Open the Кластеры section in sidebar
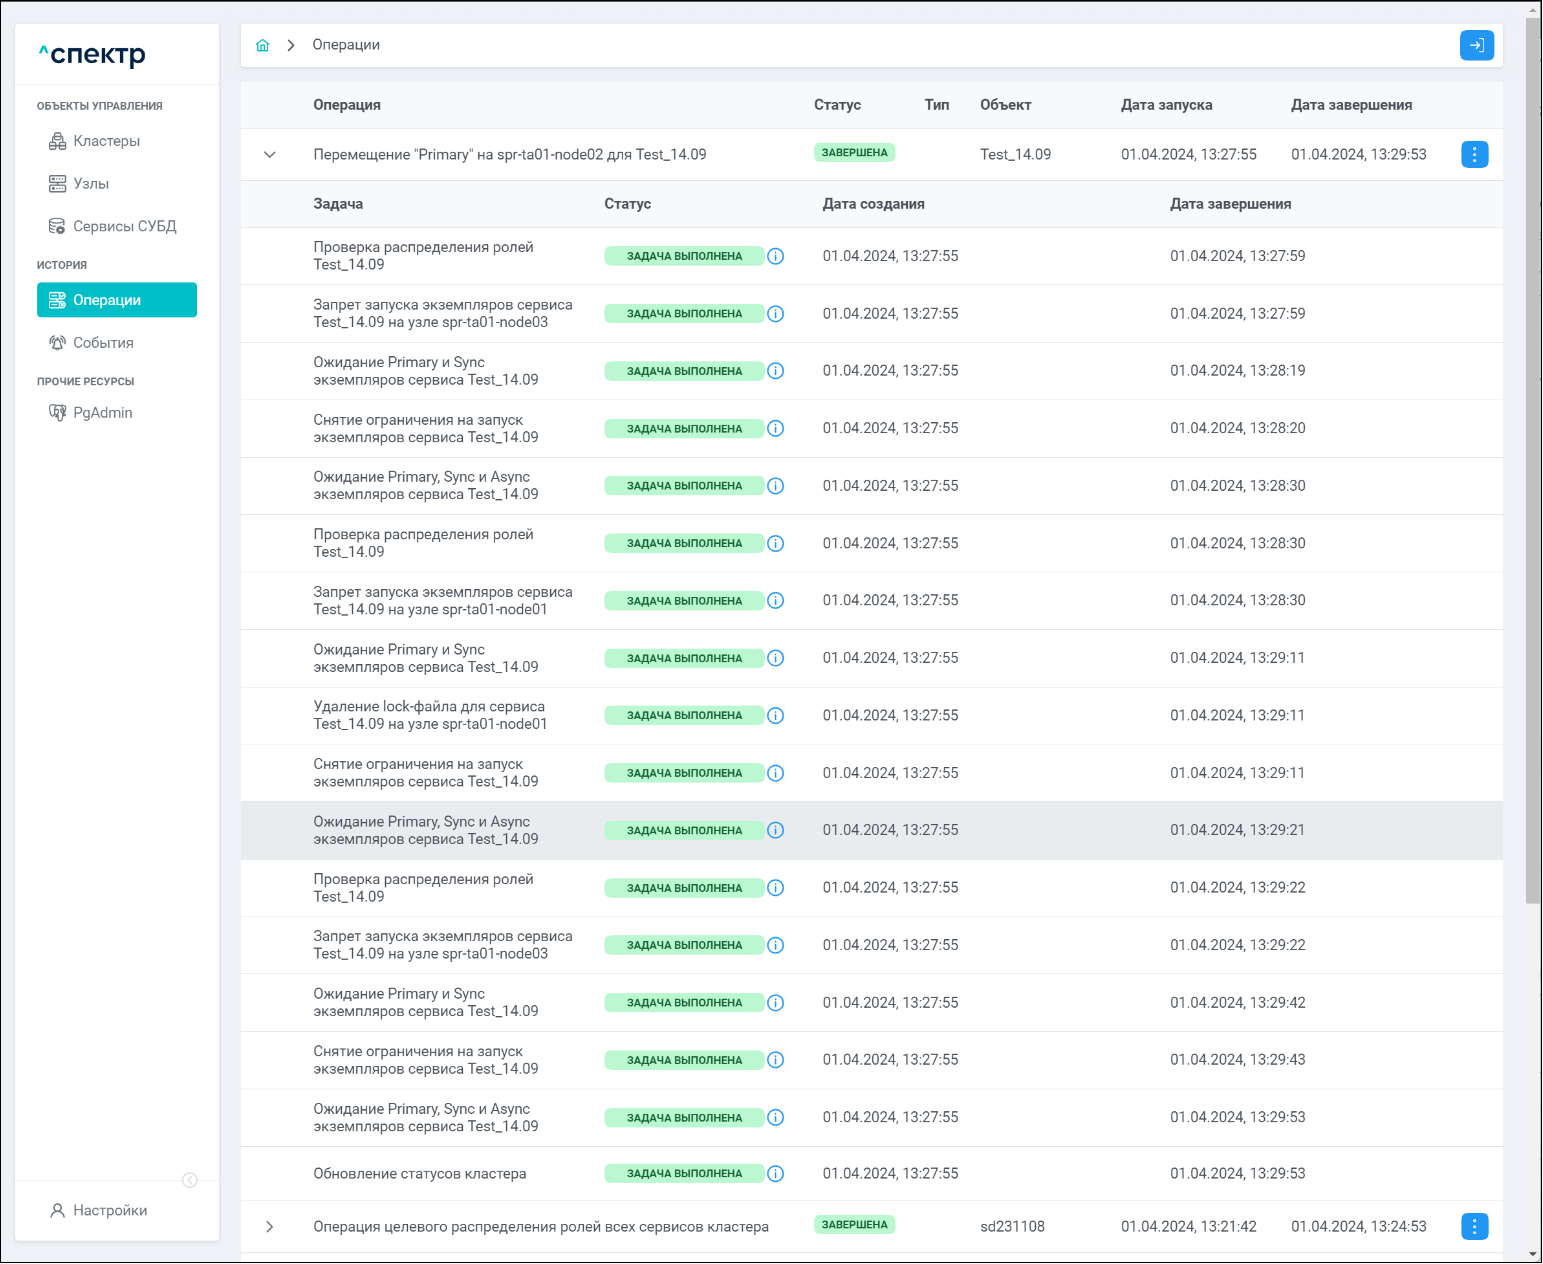Viewport: 1543px width, 1264px height. [106, 141]
